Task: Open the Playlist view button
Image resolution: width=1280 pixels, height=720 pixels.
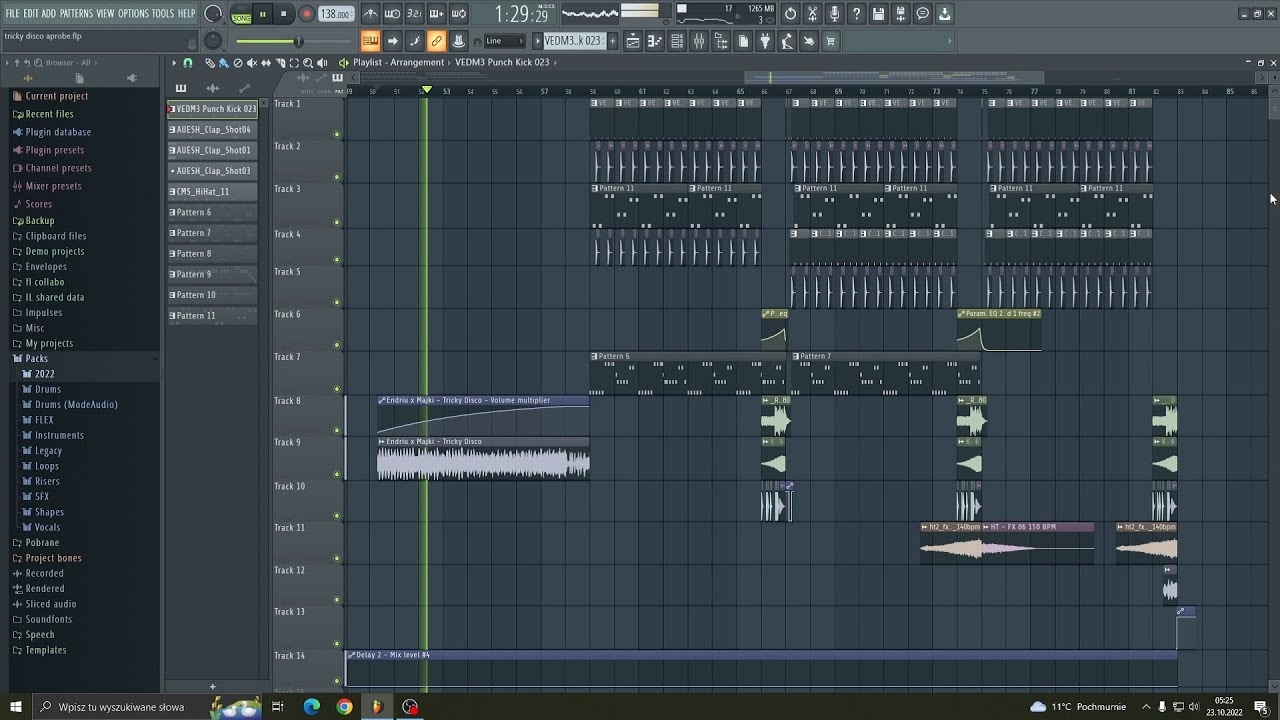Action: coord(633,41)
